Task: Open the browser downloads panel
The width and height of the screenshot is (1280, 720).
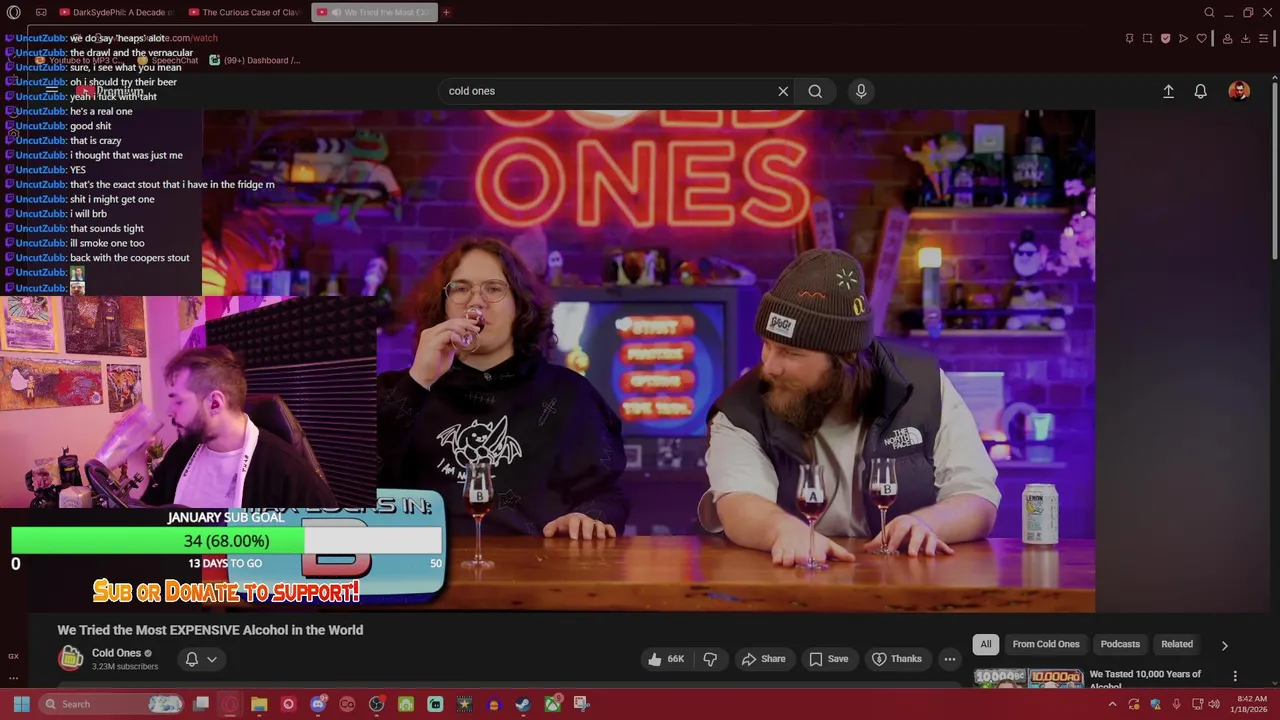Action: point(1245,38)
